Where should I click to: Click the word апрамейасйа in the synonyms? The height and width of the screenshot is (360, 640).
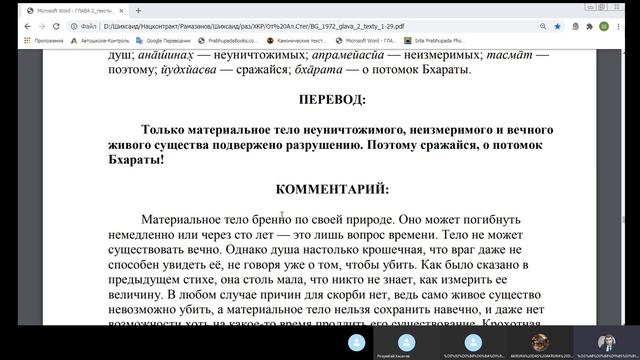348,55
